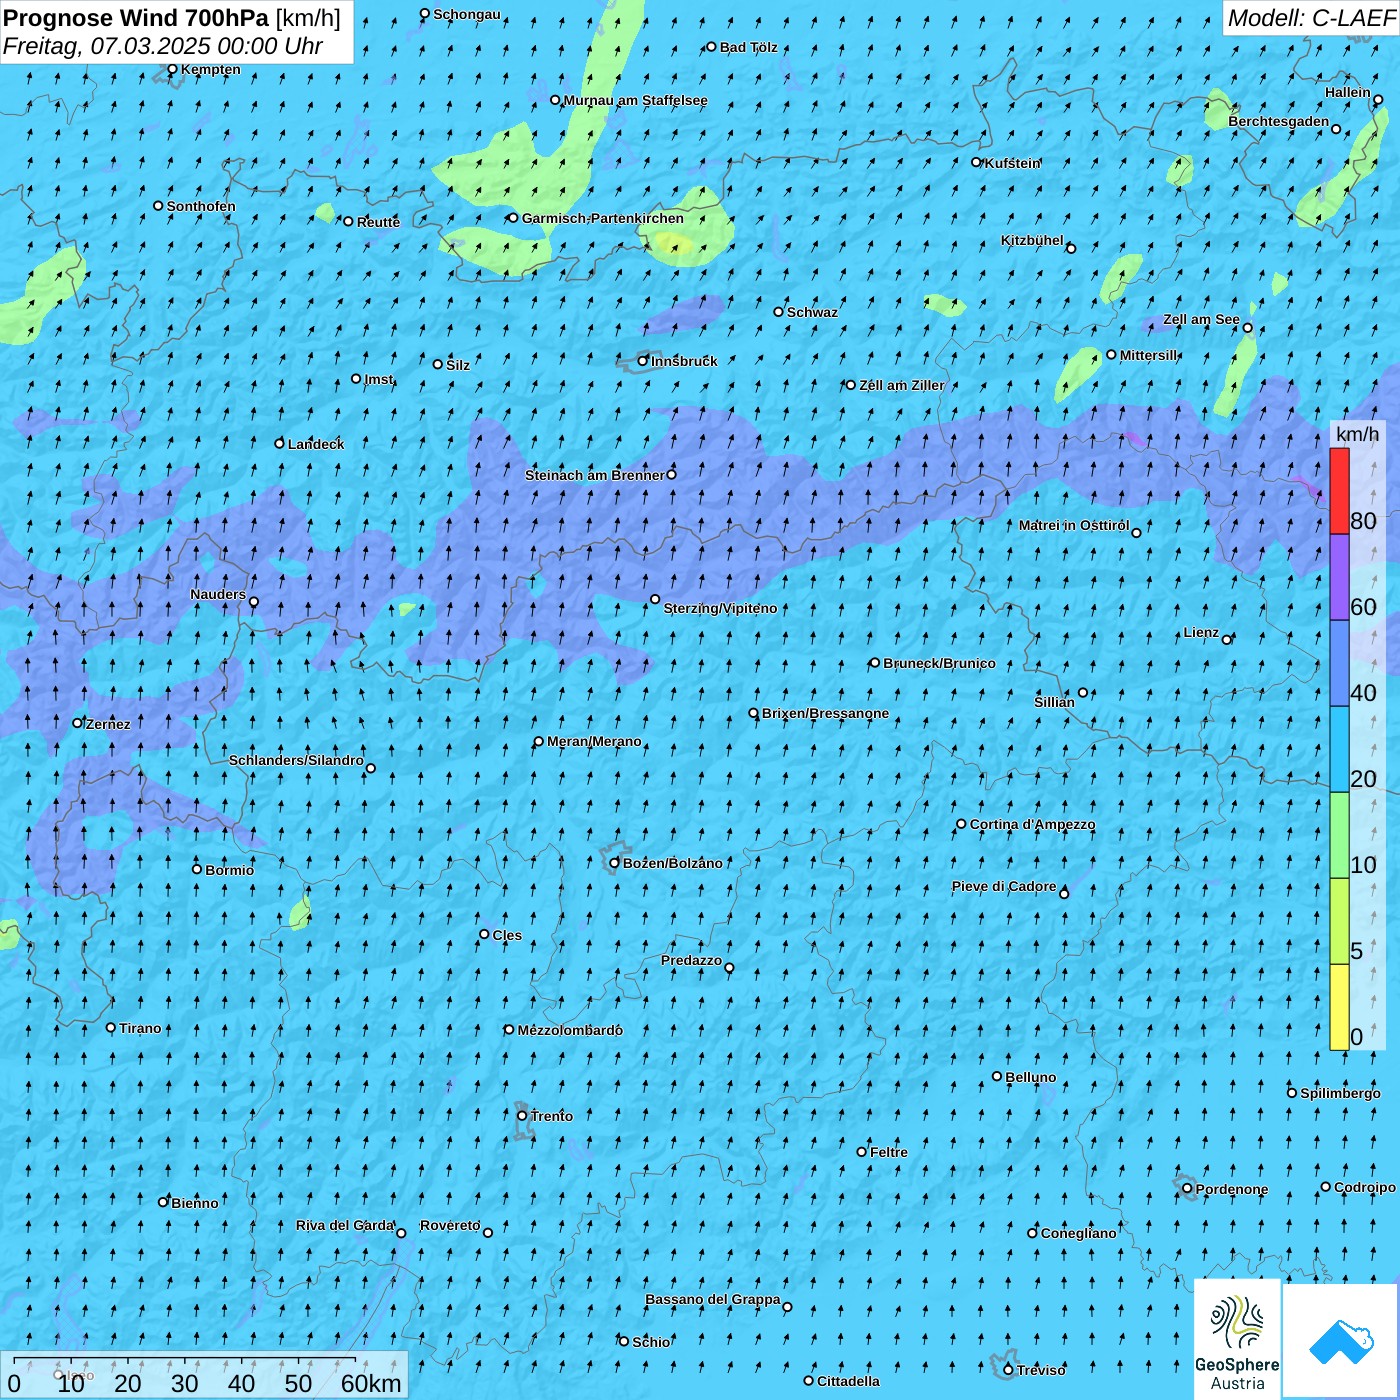The width and height of the screenshot is (1400, 1400).
Task: Click the 'Zernez' label
Action: coord(108,724)
